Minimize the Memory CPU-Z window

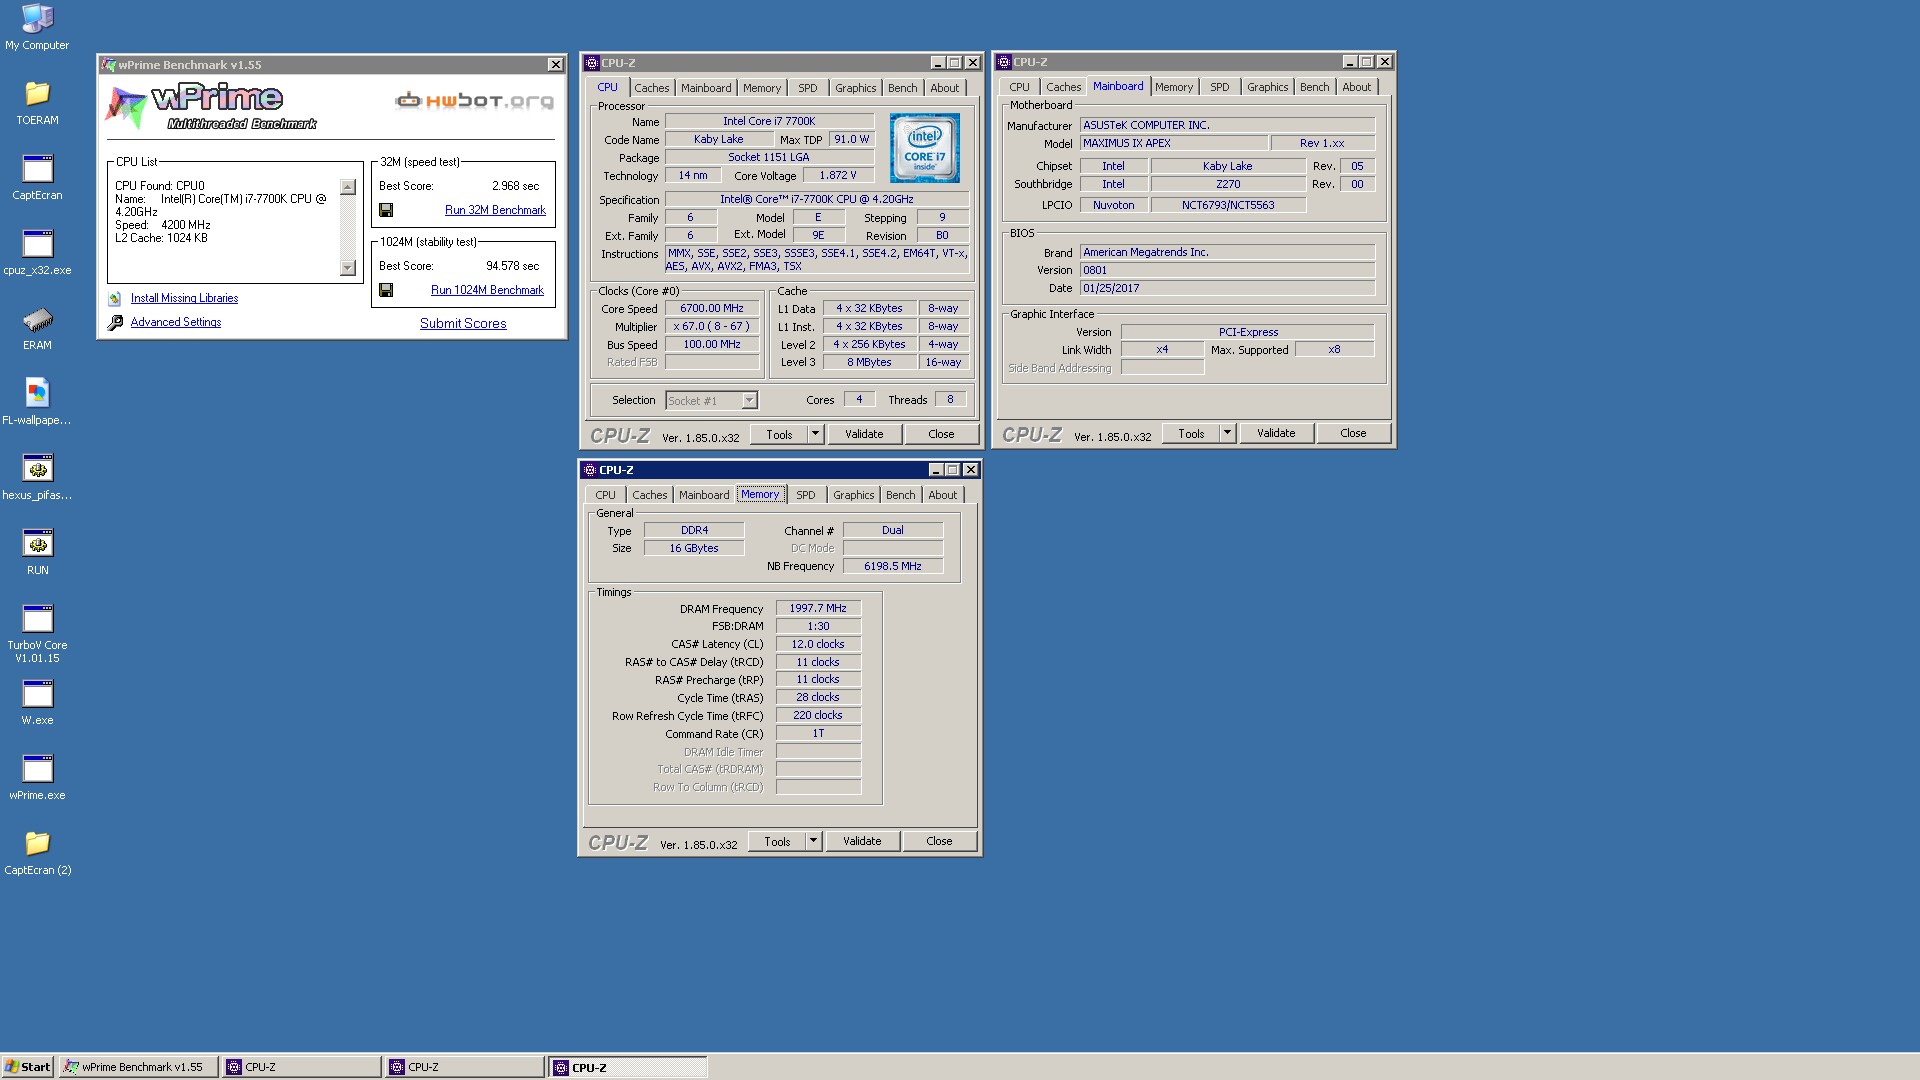coord(936,470)
